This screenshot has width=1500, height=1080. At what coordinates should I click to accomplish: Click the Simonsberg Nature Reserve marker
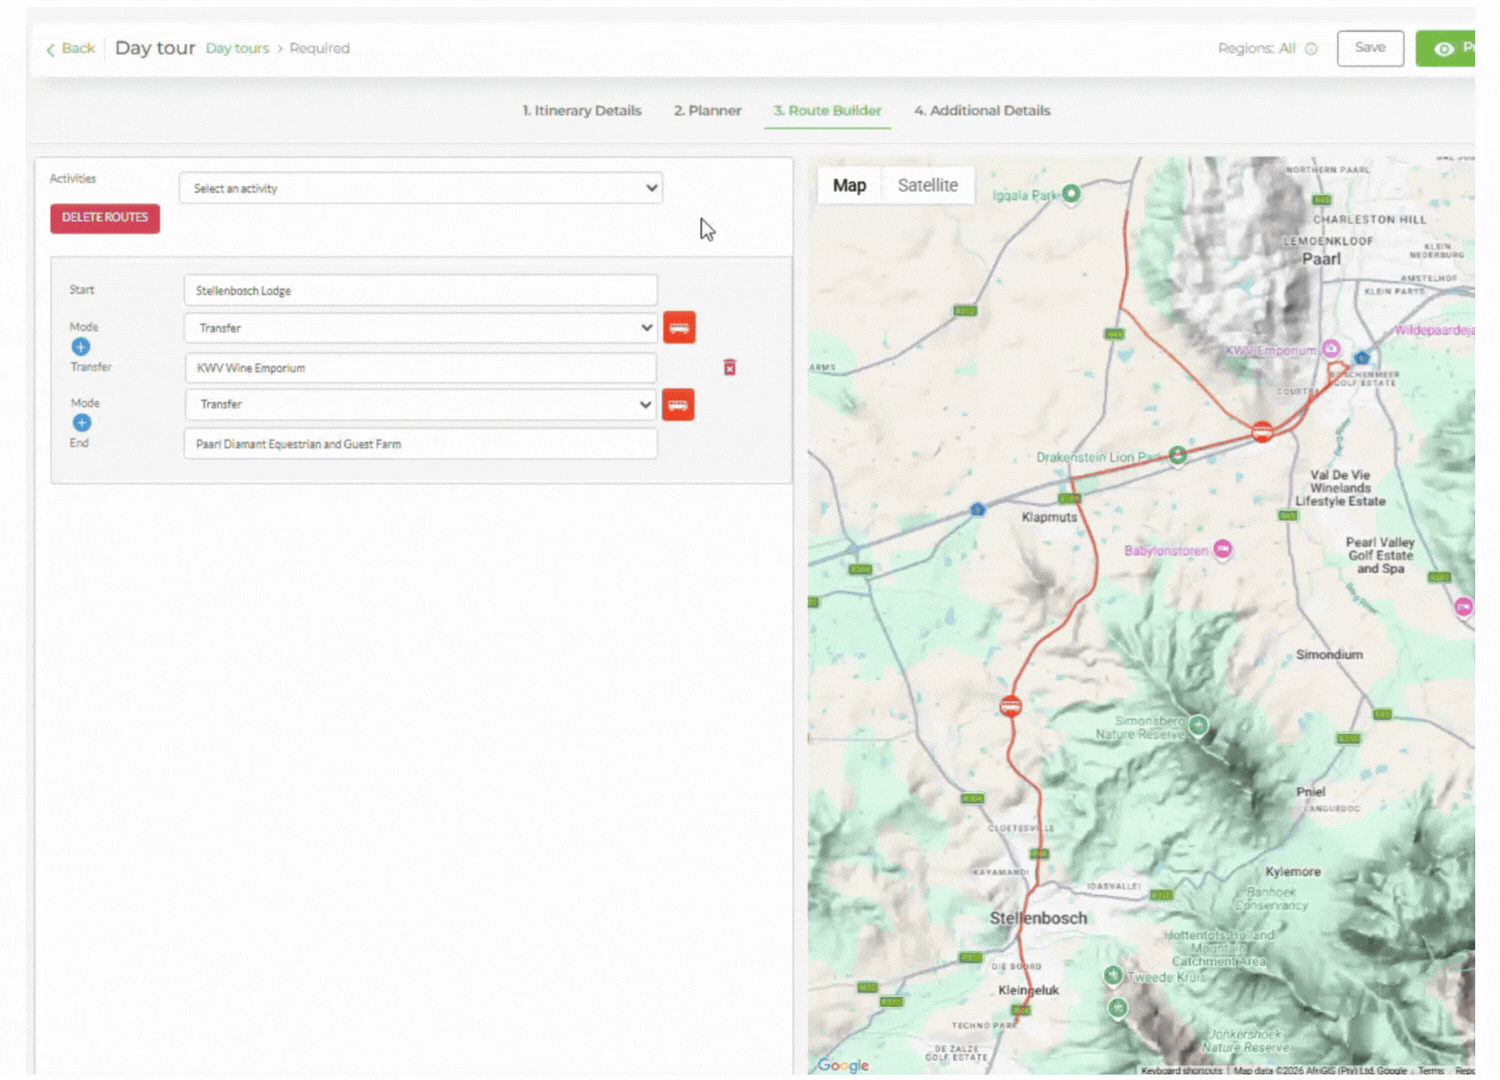[x=1198, y=726]
